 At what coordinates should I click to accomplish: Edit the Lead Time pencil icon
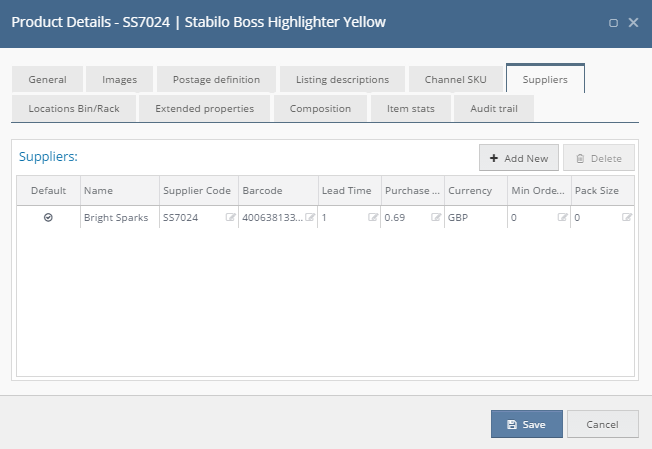coord(373,217)
